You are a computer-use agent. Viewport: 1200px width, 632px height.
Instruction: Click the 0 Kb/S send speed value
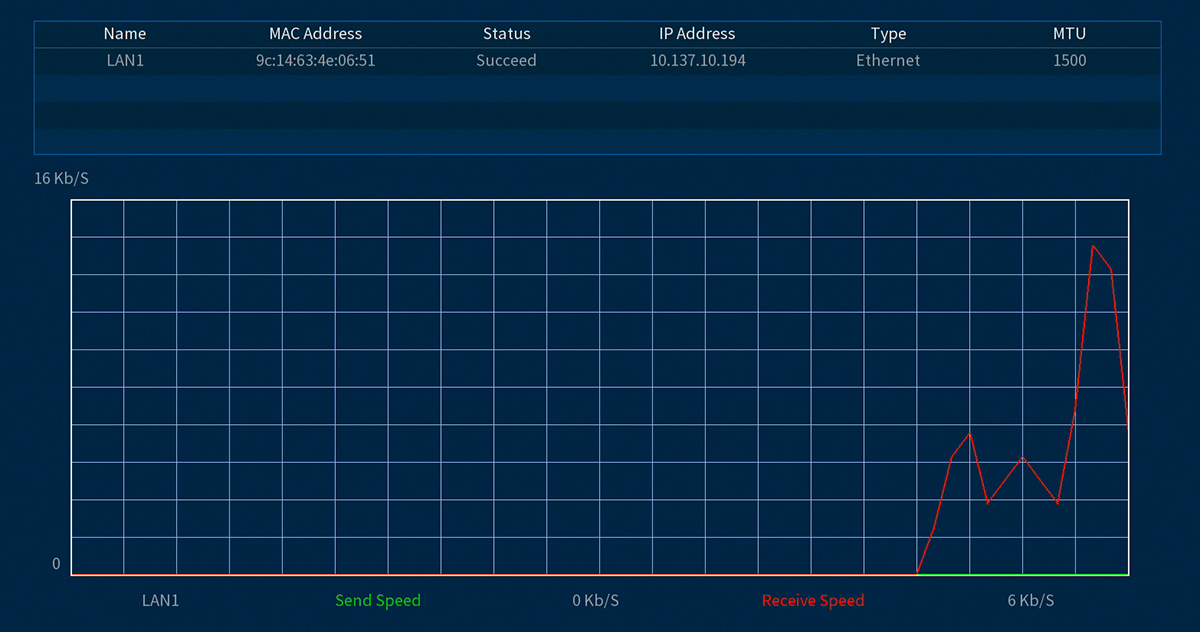pos(596,601)
